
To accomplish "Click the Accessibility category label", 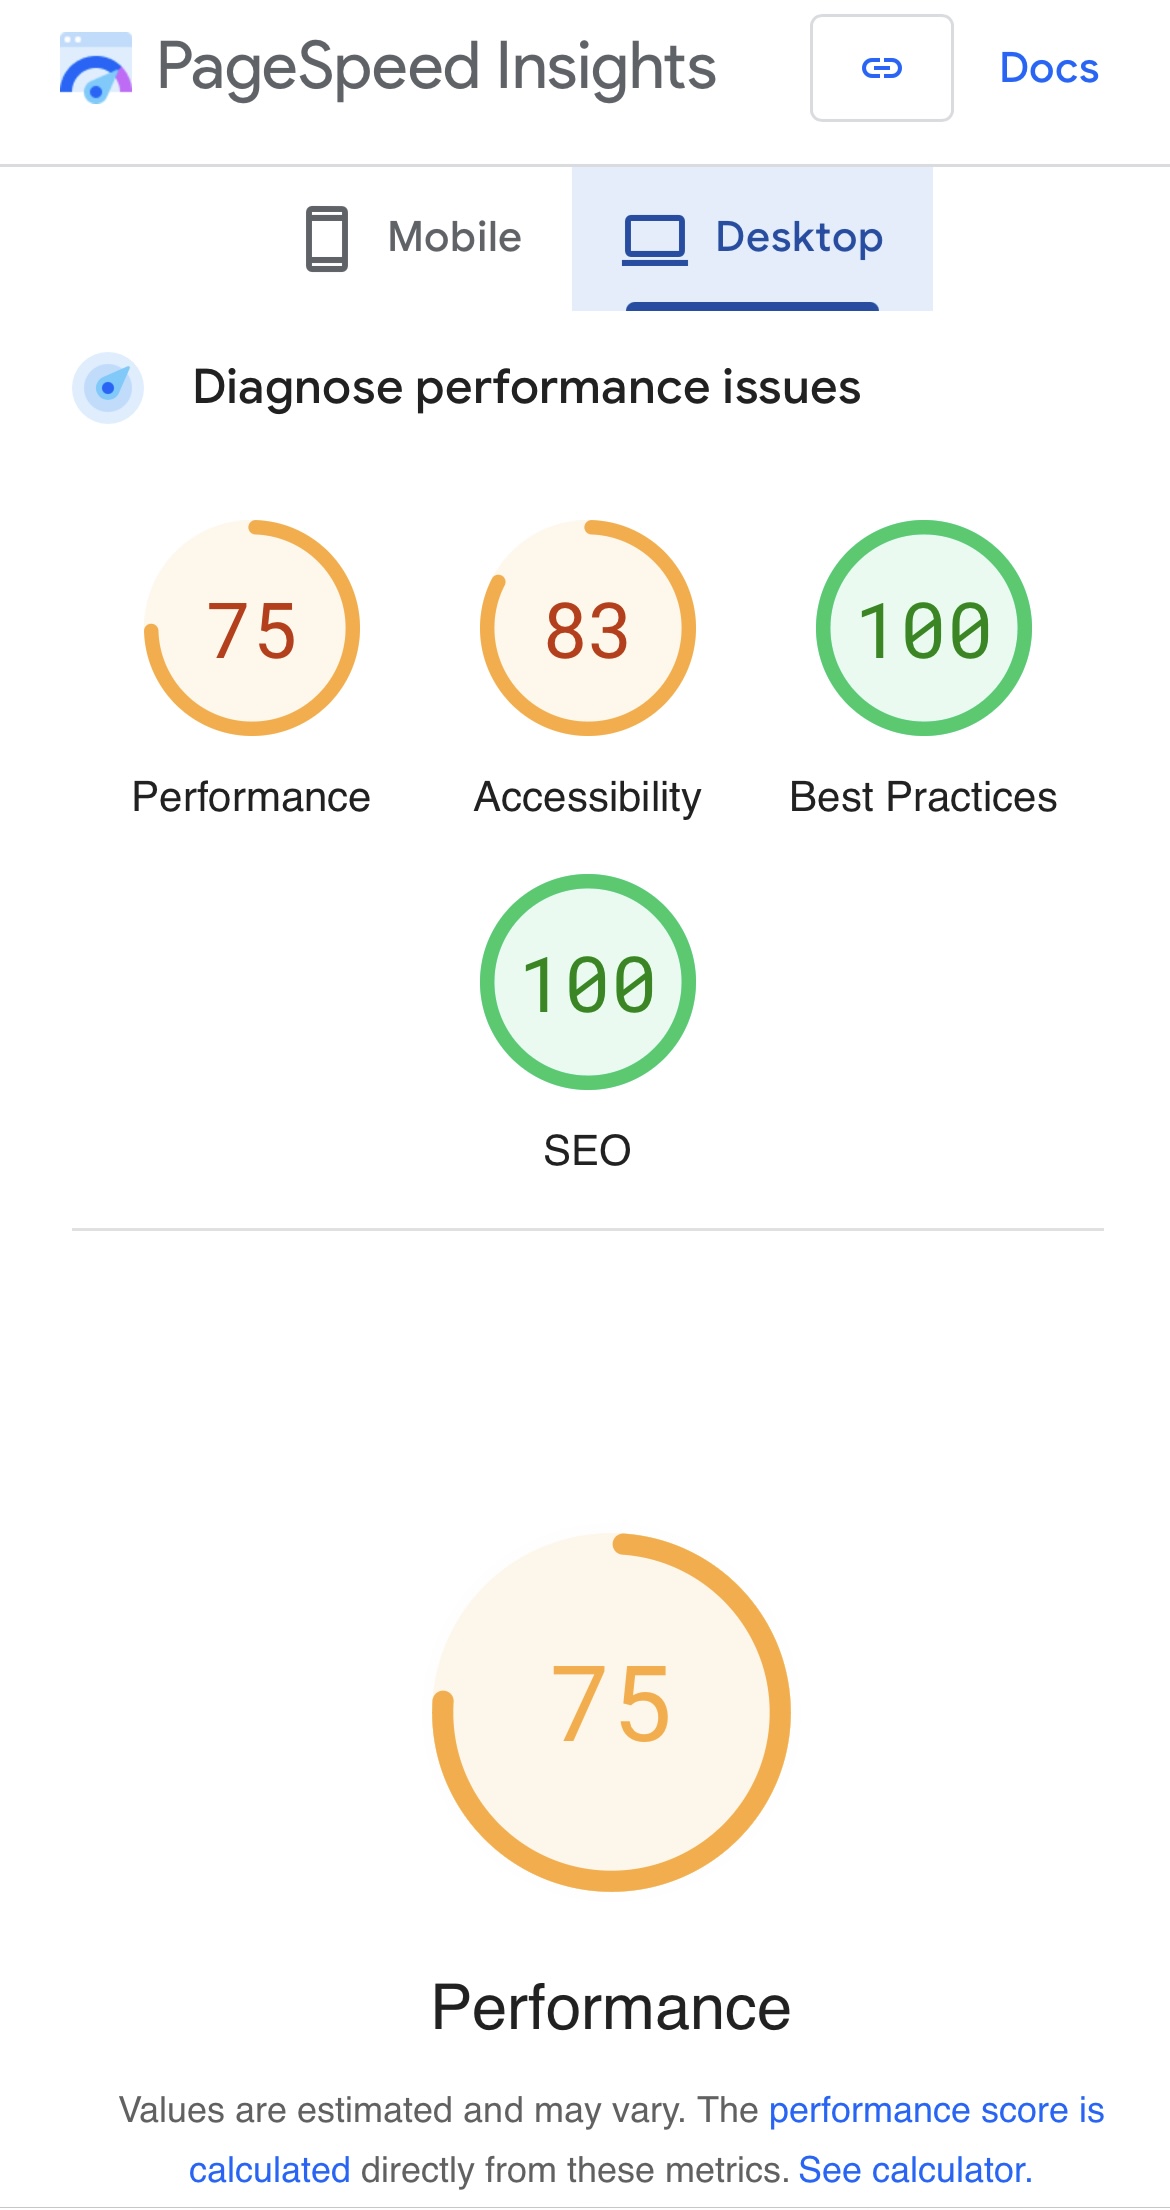I will (x=588, y=797).
